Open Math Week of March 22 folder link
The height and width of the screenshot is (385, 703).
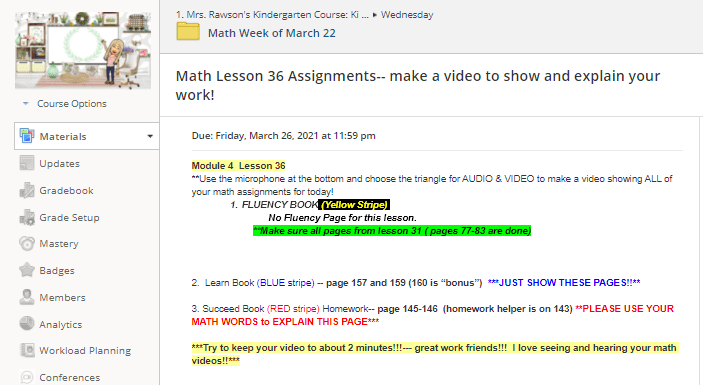click(272, 33)
